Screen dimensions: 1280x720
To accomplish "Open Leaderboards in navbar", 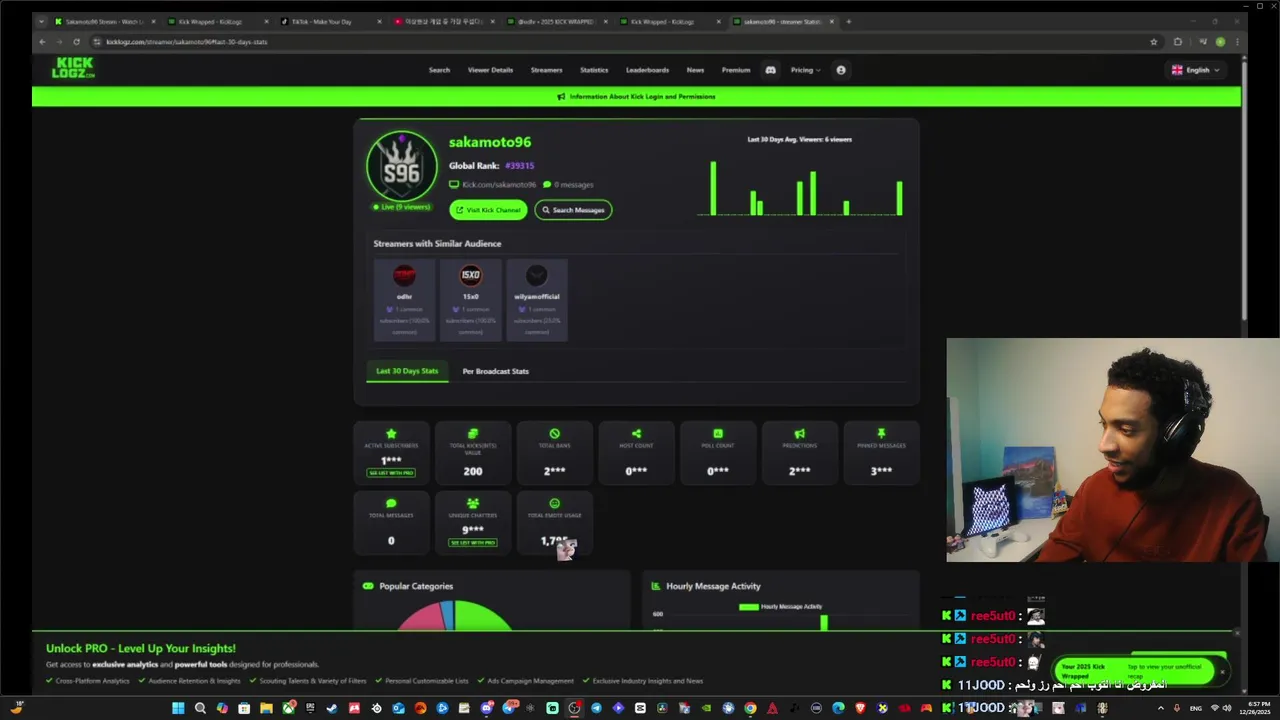I will point(647,70).
